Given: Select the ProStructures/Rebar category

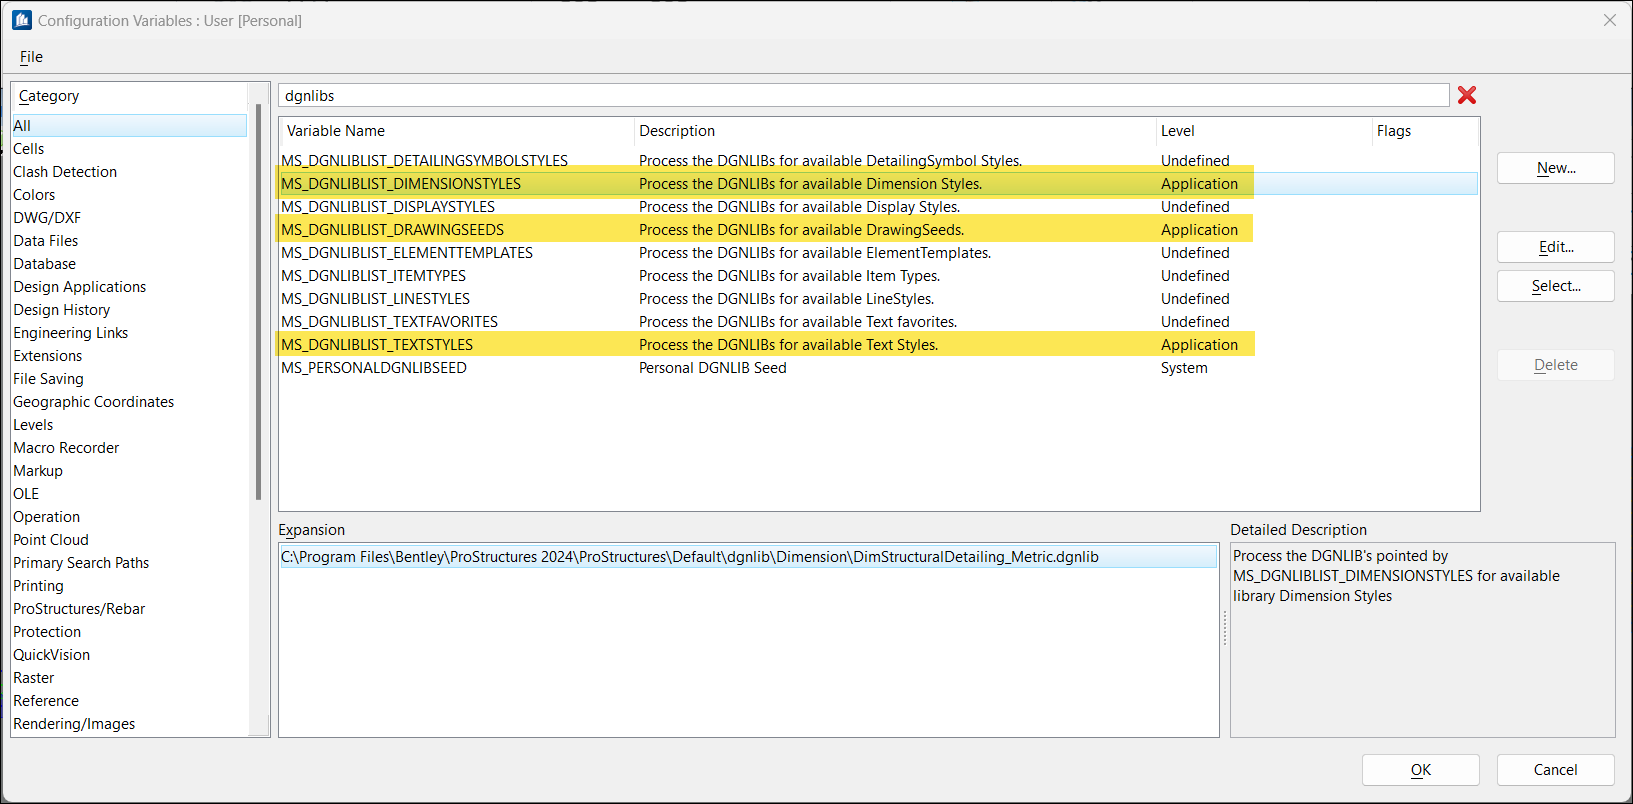Looking at the screenshot, I should 79,609.
